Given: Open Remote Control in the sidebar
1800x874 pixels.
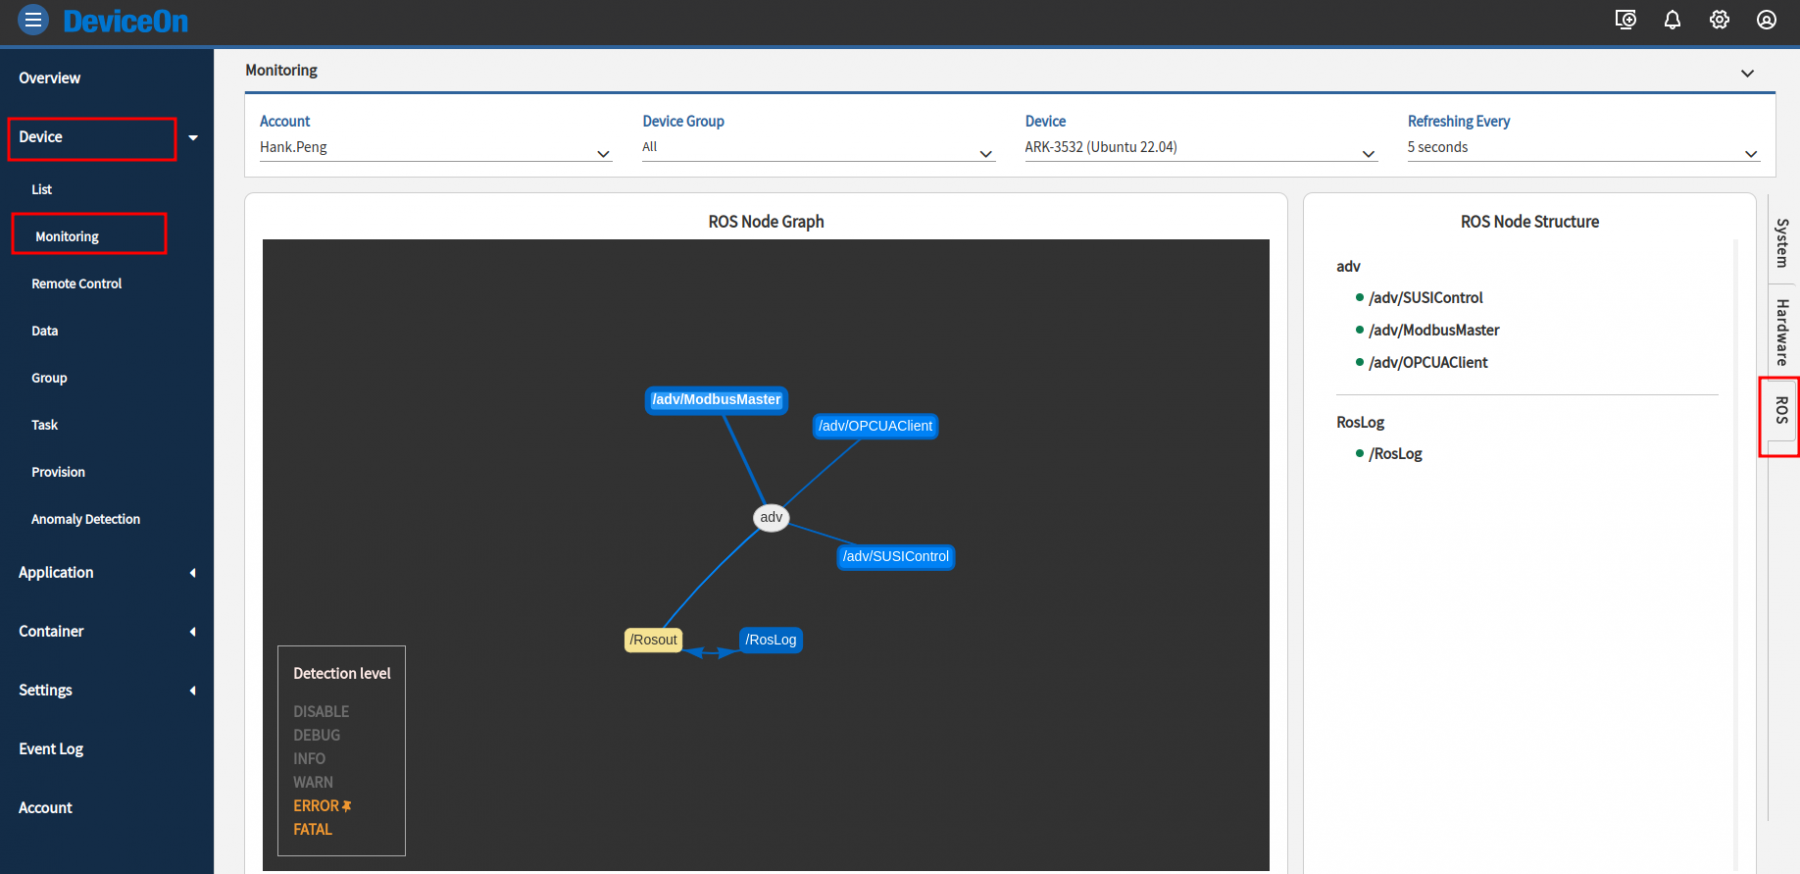Looking at the screenshot, I should 77,284.
